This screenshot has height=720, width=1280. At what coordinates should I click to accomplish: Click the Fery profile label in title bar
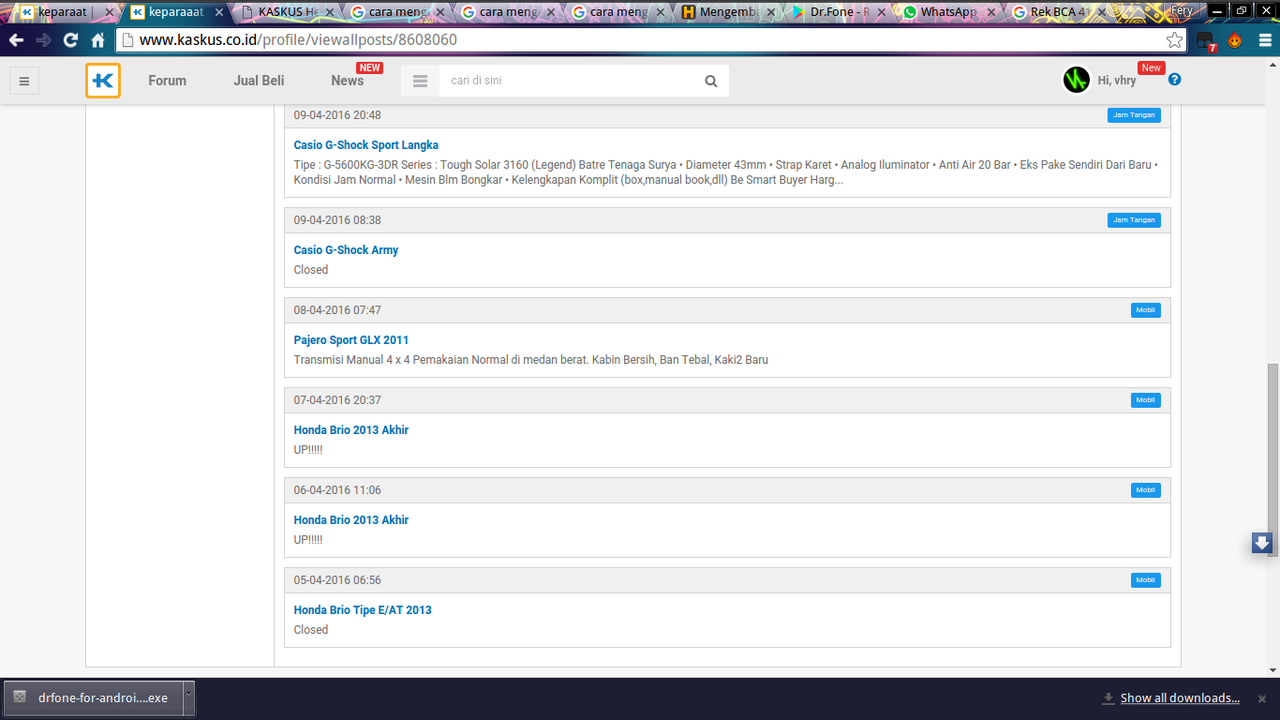[1182, 10]
